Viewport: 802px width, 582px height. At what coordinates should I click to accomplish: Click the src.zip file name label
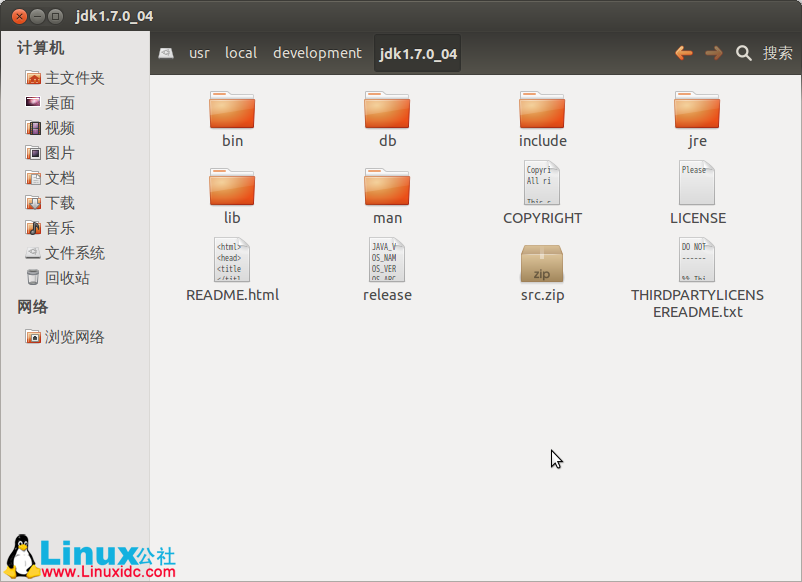click(542, 295)
